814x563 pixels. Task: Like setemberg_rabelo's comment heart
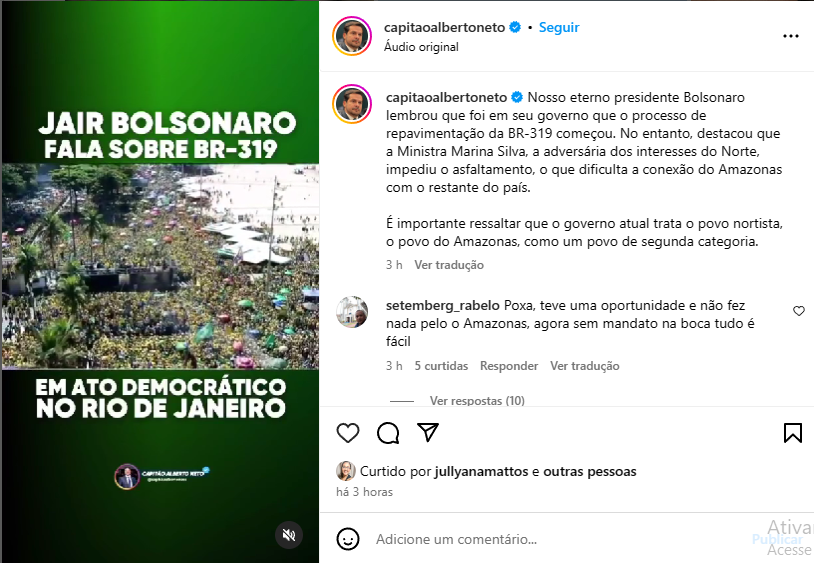point(799,311)
